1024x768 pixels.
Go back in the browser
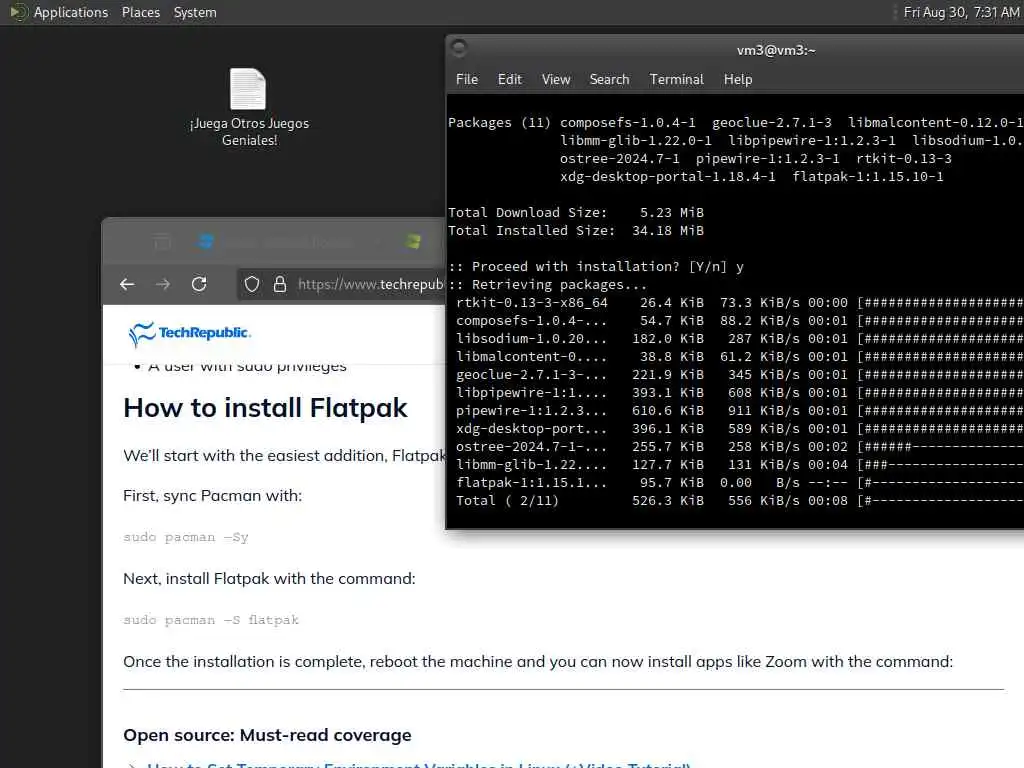click(x=127, y=284)
